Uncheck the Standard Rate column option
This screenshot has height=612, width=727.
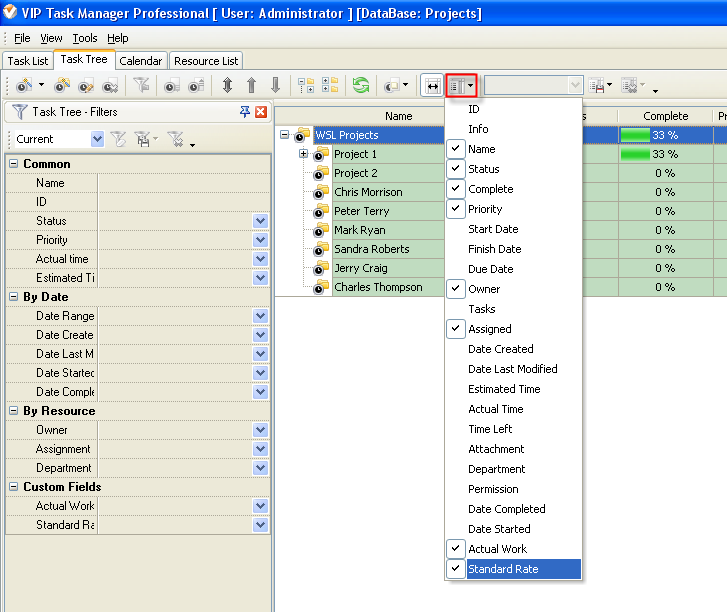click(457, 569)
